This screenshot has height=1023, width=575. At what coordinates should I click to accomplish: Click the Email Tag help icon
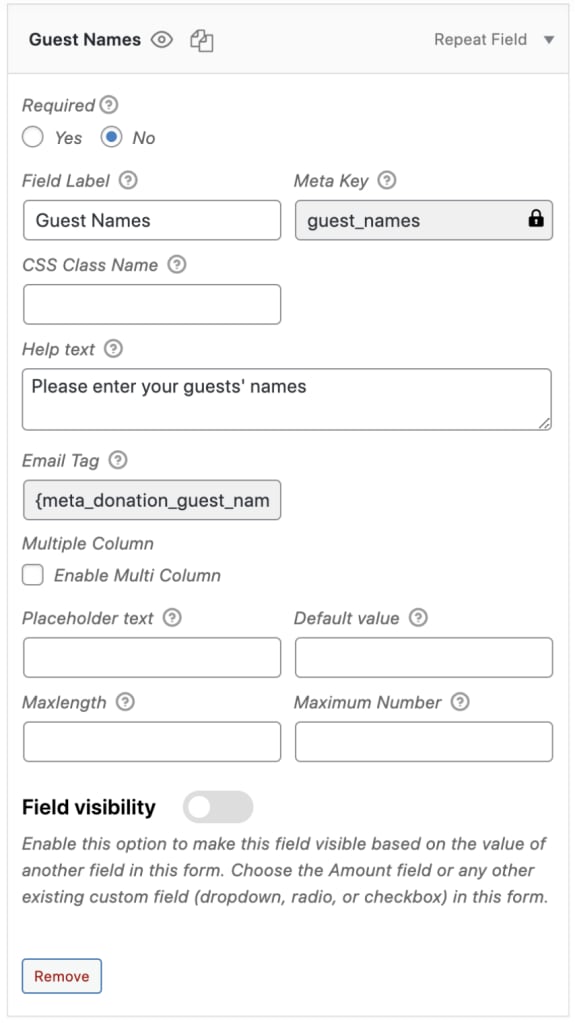tap(117, 460)
